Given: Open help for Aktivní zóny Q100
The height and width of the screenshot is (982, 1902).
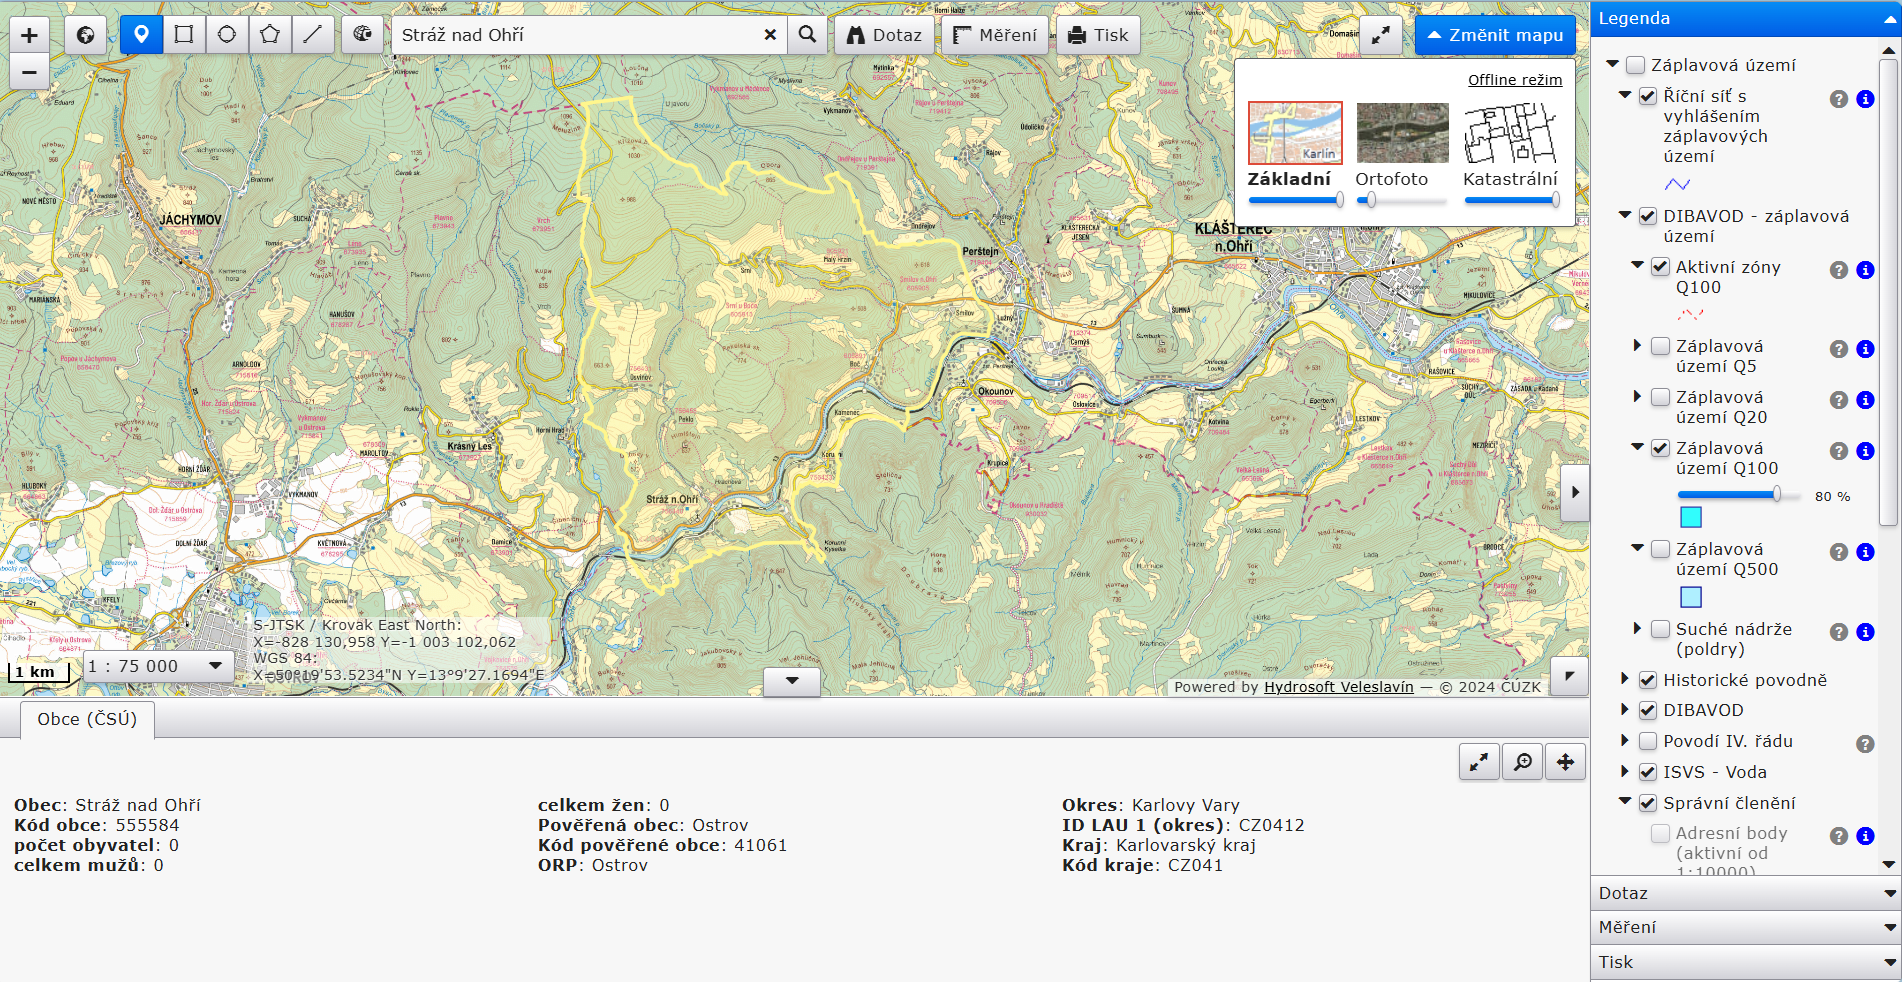Looking at the screenshot, I should point(1839,270).
